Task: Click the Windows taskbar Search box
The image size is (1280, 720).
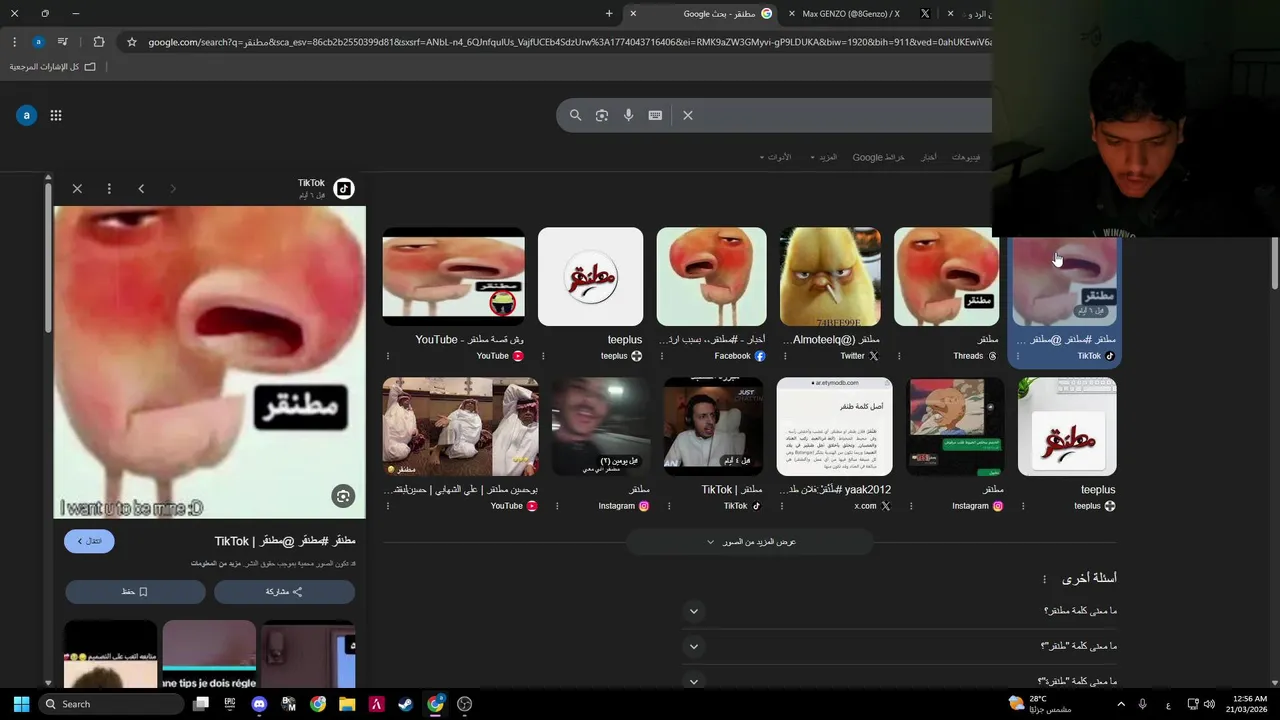Action: [110, 704]
